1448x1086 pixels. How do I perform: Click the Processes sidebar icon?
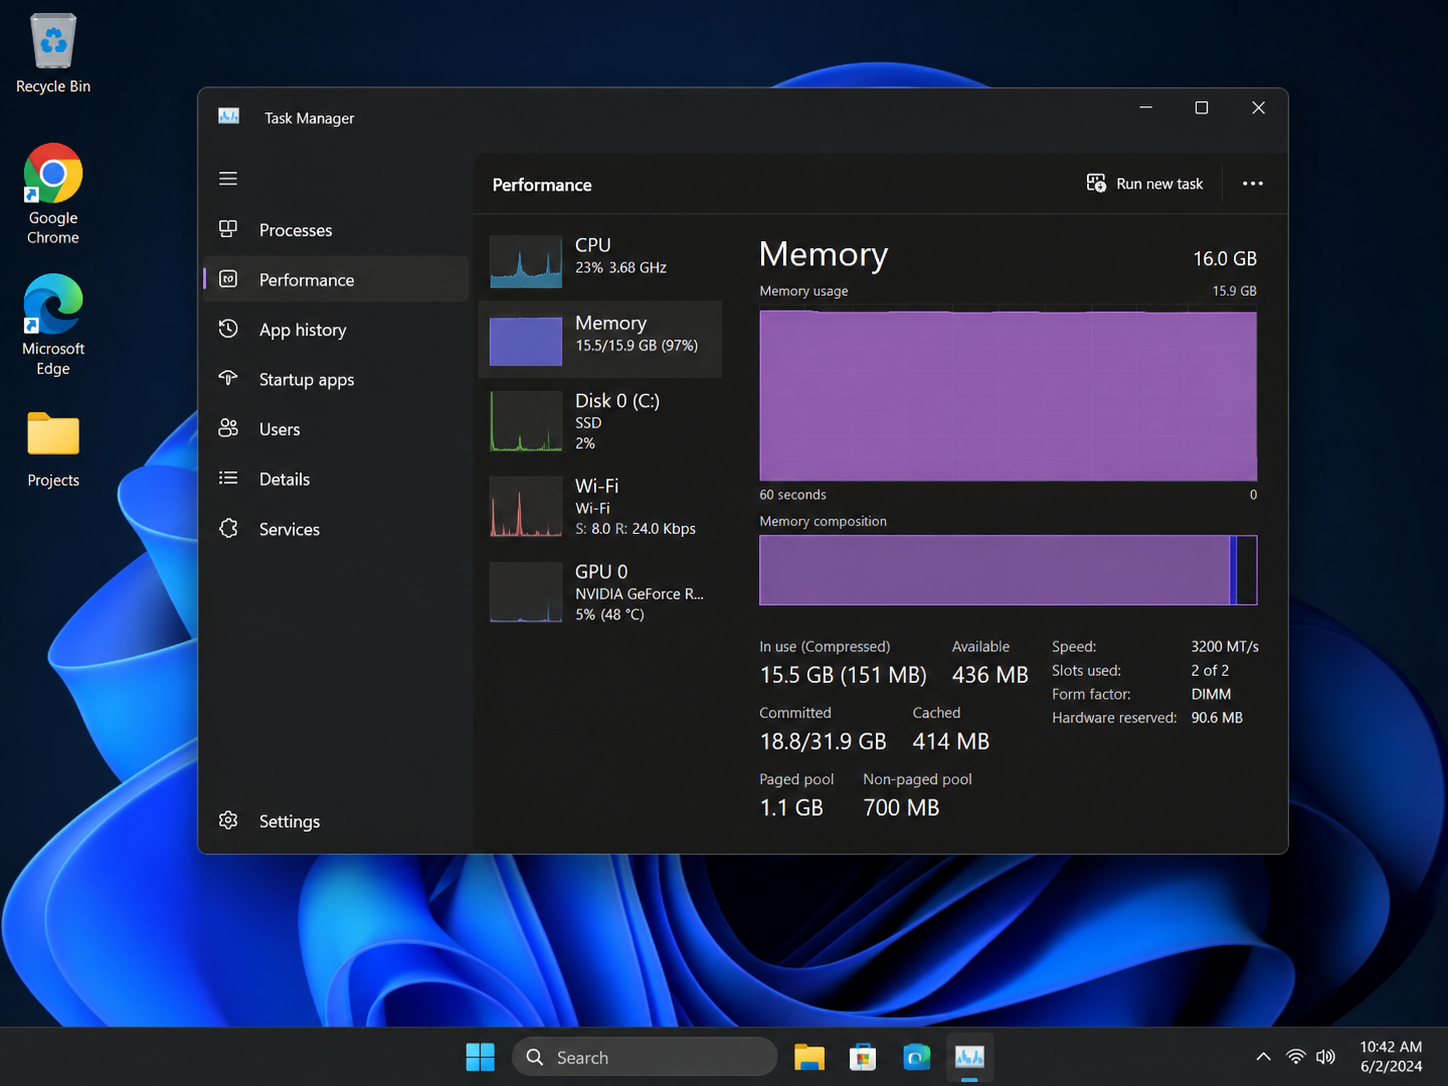(x=228, y=229)
